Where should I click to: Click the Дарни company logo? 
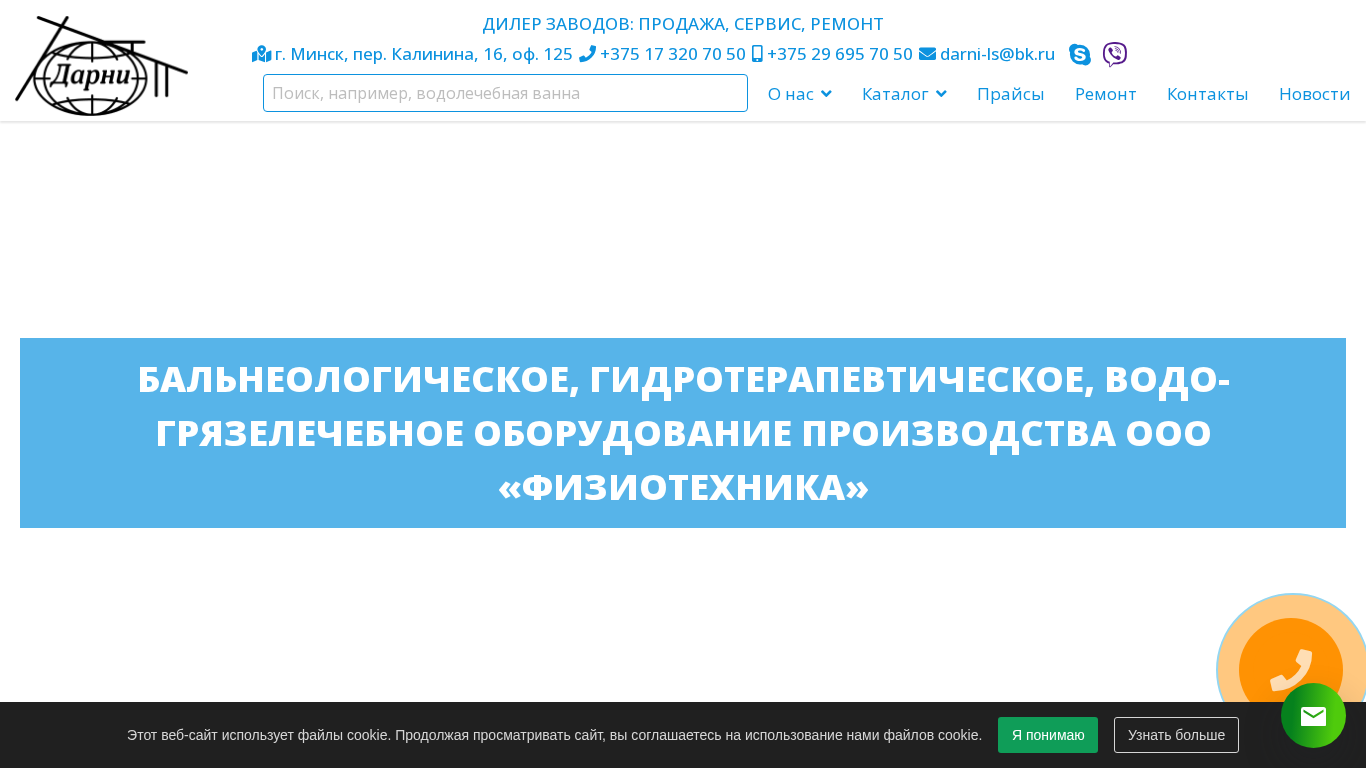click(x=101, y=66)
